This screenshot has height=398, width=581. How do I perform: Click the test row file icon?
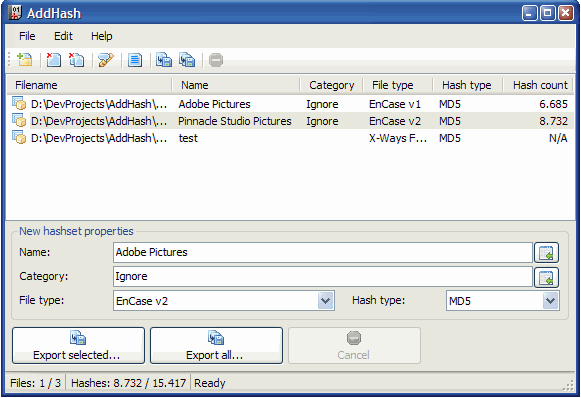coord(19,137)
